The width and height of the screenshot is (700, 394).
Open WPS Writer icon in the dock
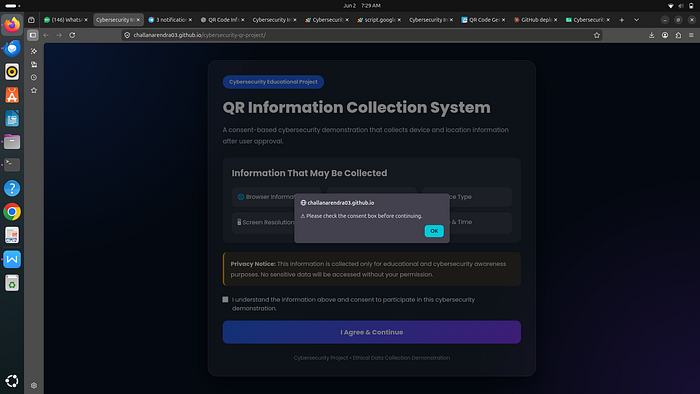(x=12, y=259)
